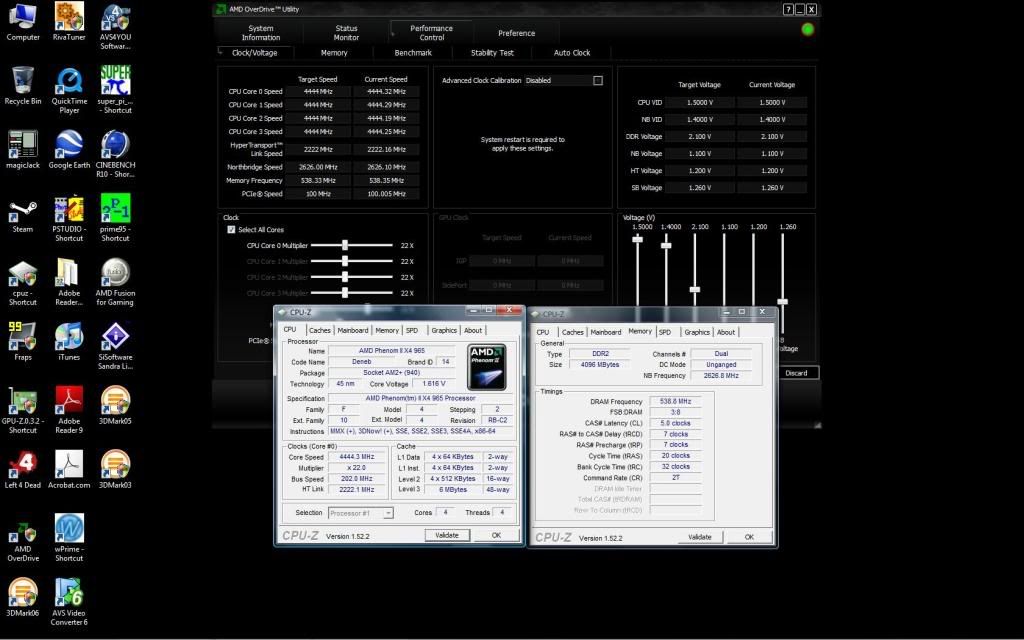Screen dimensions: 1024x640
Task: Click the green status indicator in AMD OverDrive
Action: (x=808, y=29)
